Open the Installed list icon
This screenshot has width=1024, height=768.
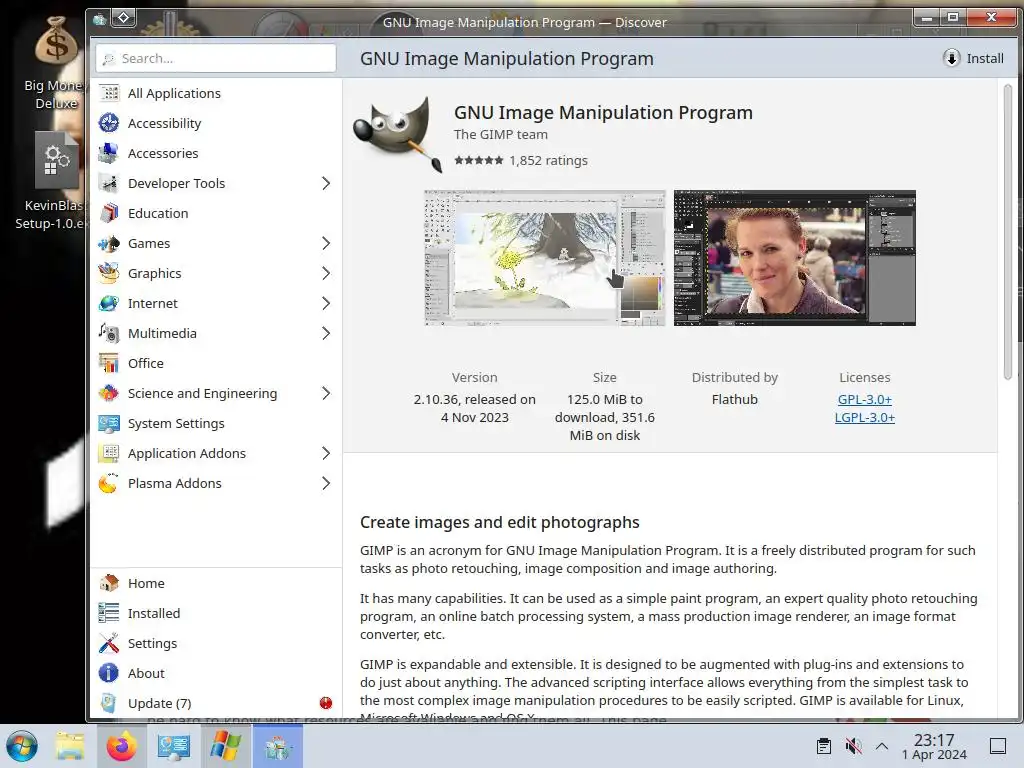point(109,613)
